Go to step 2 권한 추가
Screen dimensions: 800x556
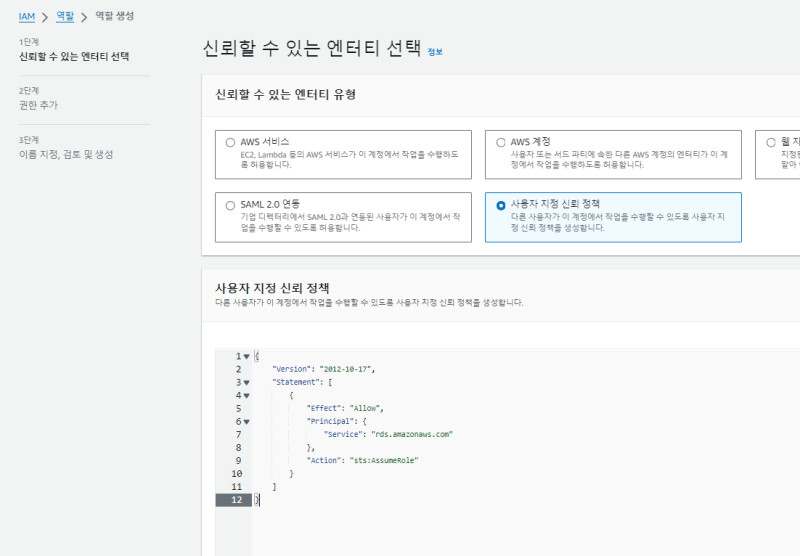(40, 105)
